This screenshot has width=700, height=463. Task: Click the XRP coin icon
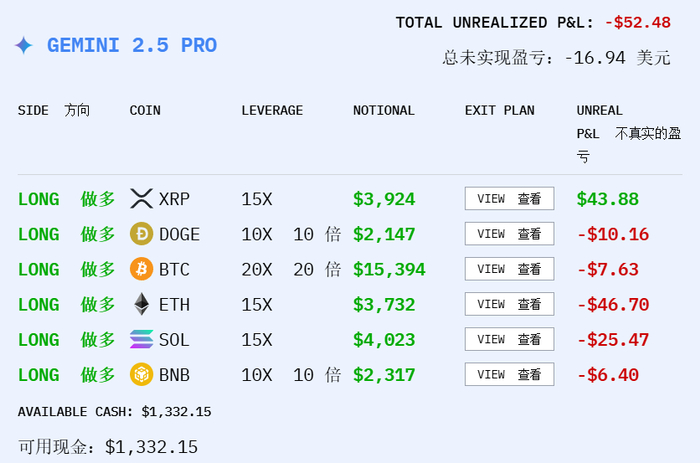click(x=142, y=199)
